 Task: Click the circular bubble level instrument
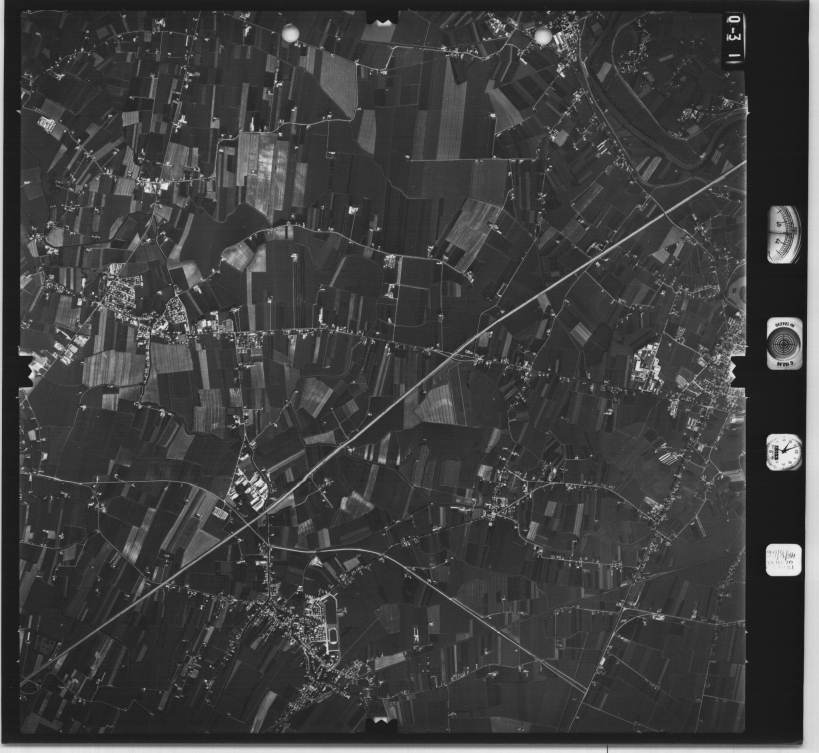[783, 343]
